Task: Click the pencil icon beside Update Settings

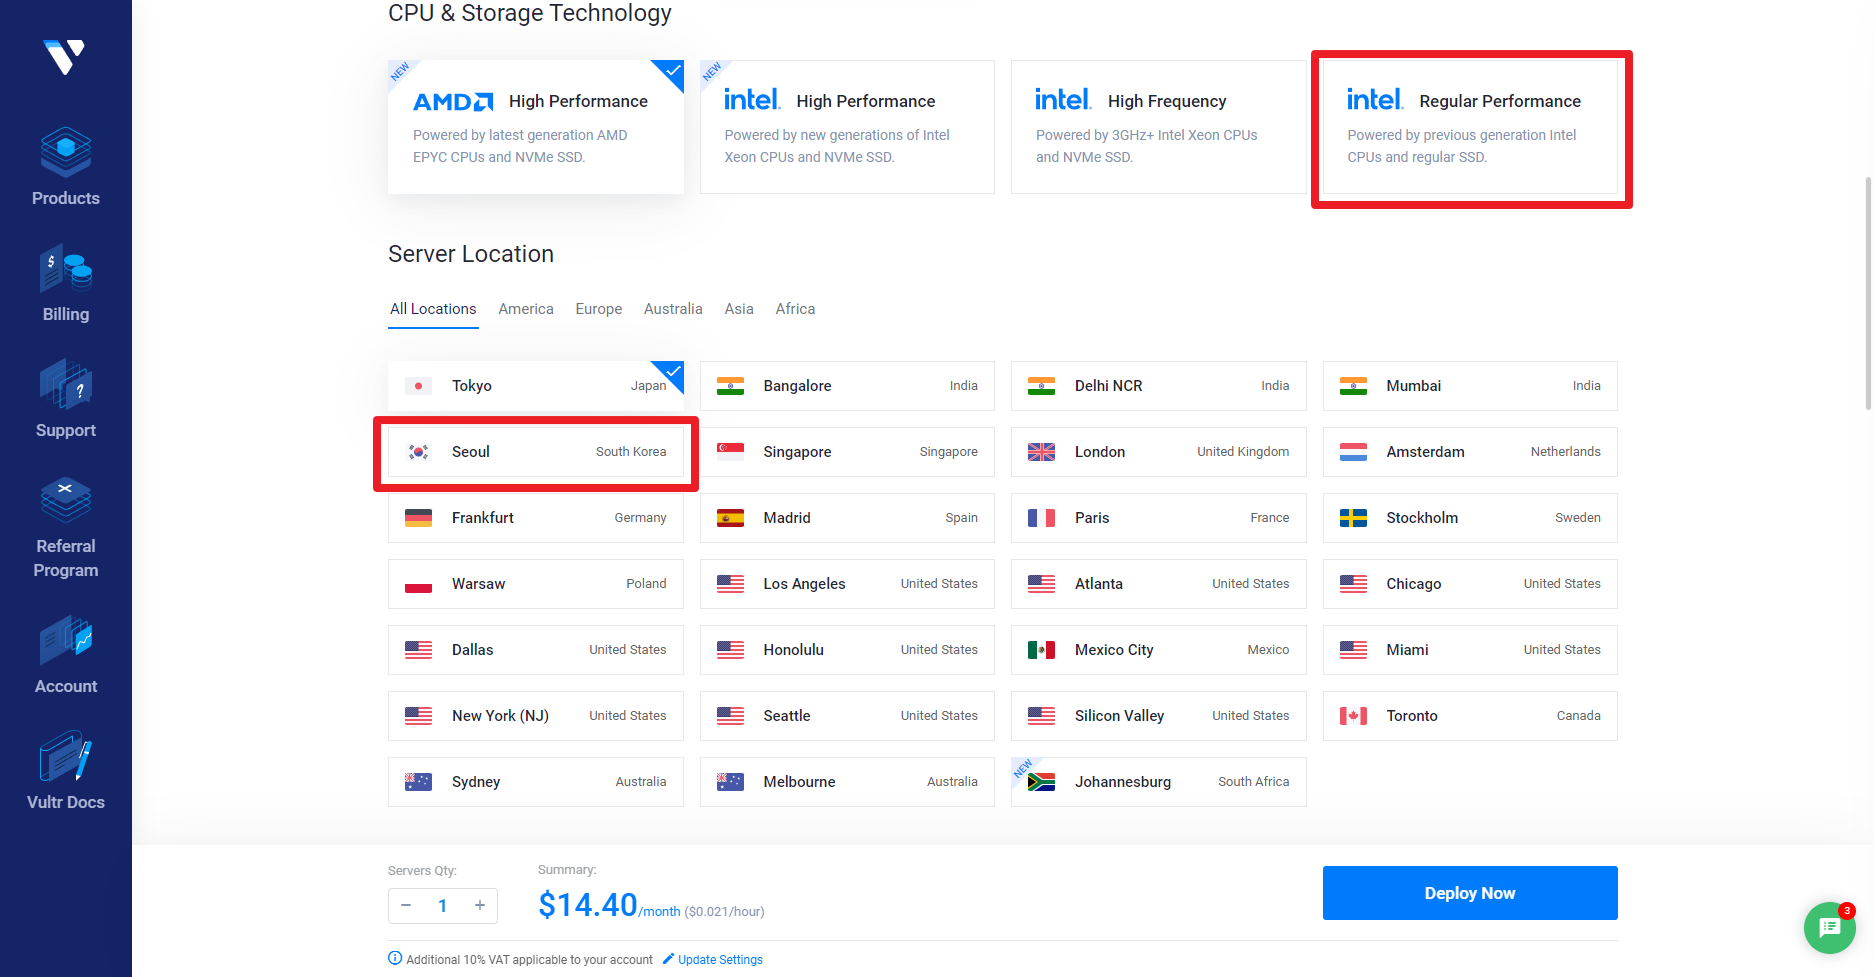Action: (668, 959)
